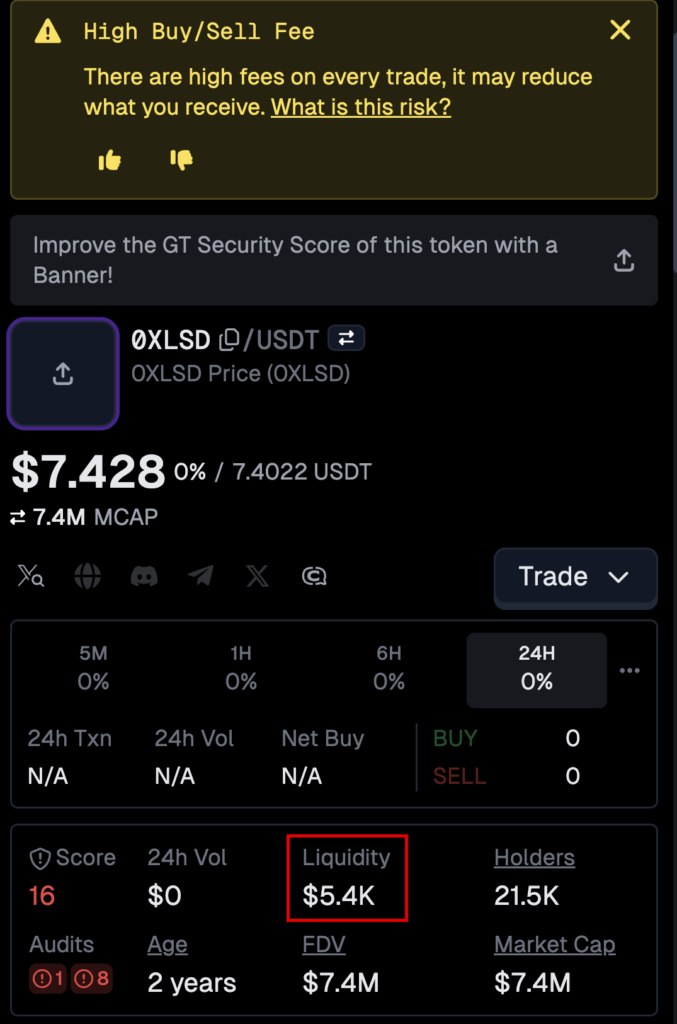Swap the 0XLSD/USDT pair order
This screenshot has height=1024, width=677.
pos(346,338)
